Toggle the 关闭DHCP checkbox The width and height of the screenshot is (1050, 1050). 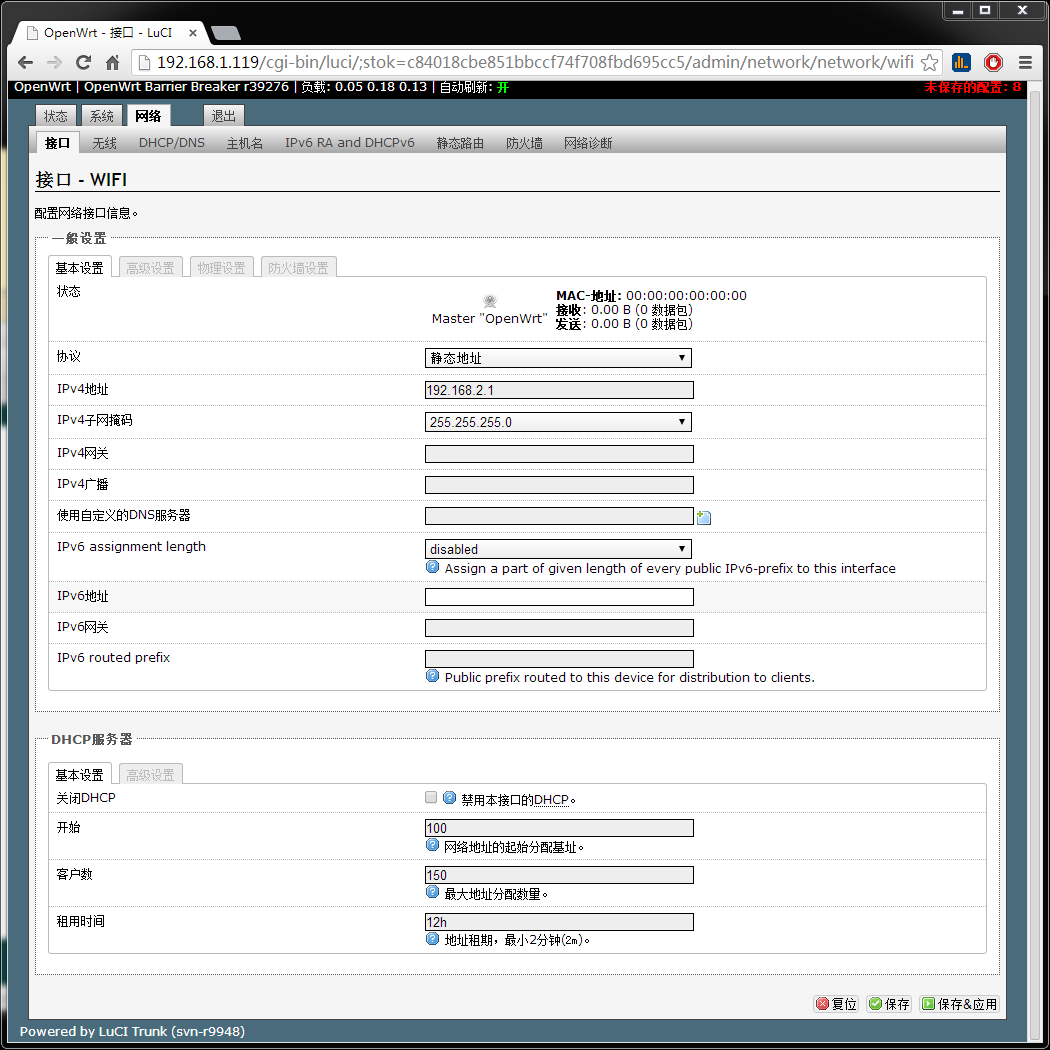[x=431, y=797]
